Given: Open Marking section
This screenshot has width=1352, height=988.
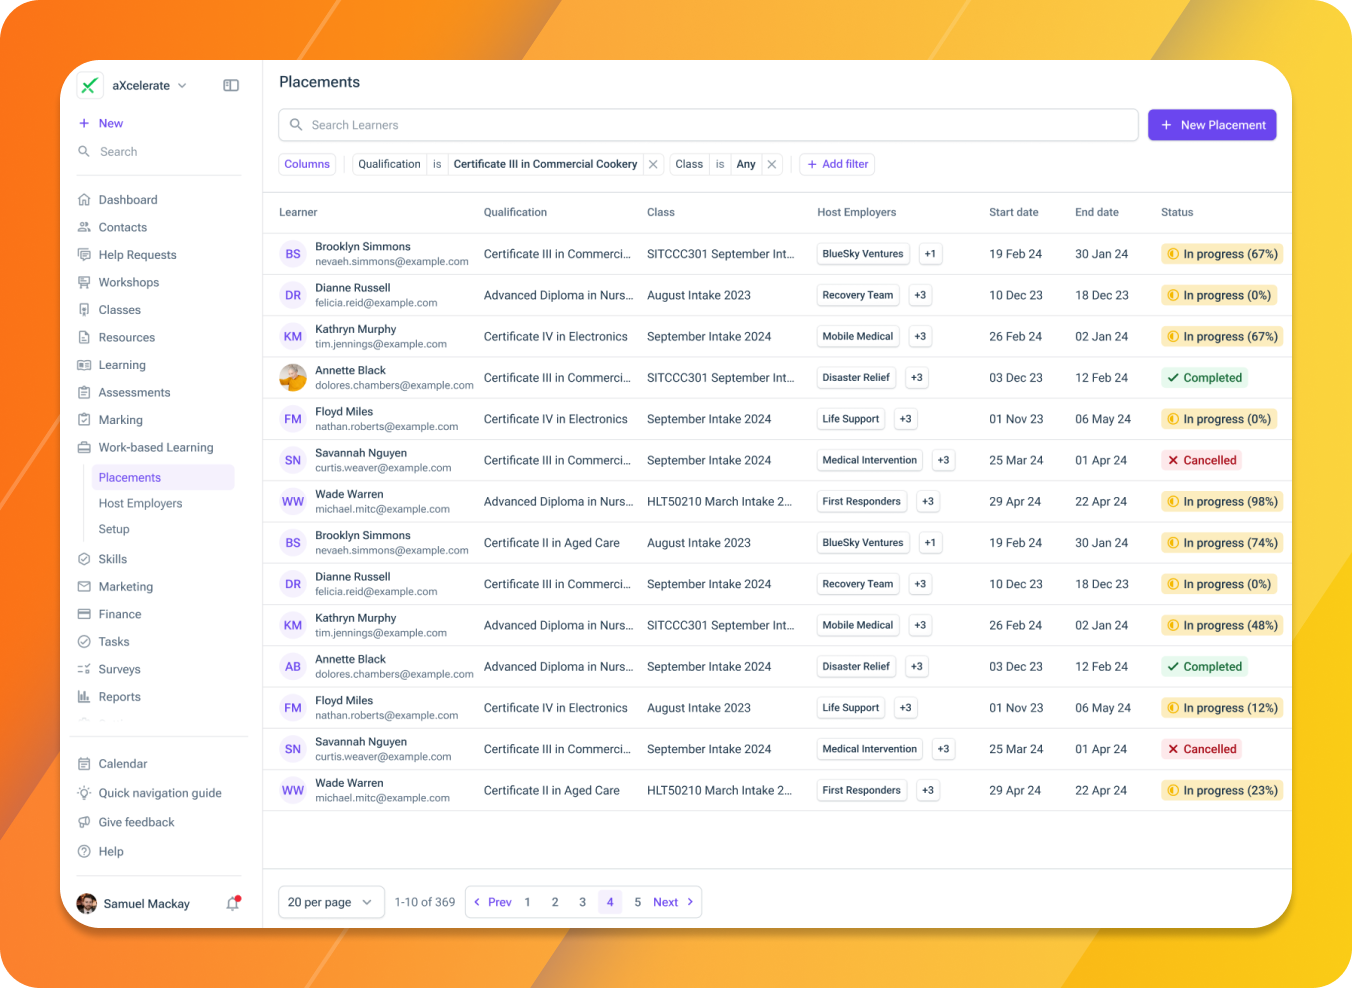Looking at the screenshot, I should [121, 420].
